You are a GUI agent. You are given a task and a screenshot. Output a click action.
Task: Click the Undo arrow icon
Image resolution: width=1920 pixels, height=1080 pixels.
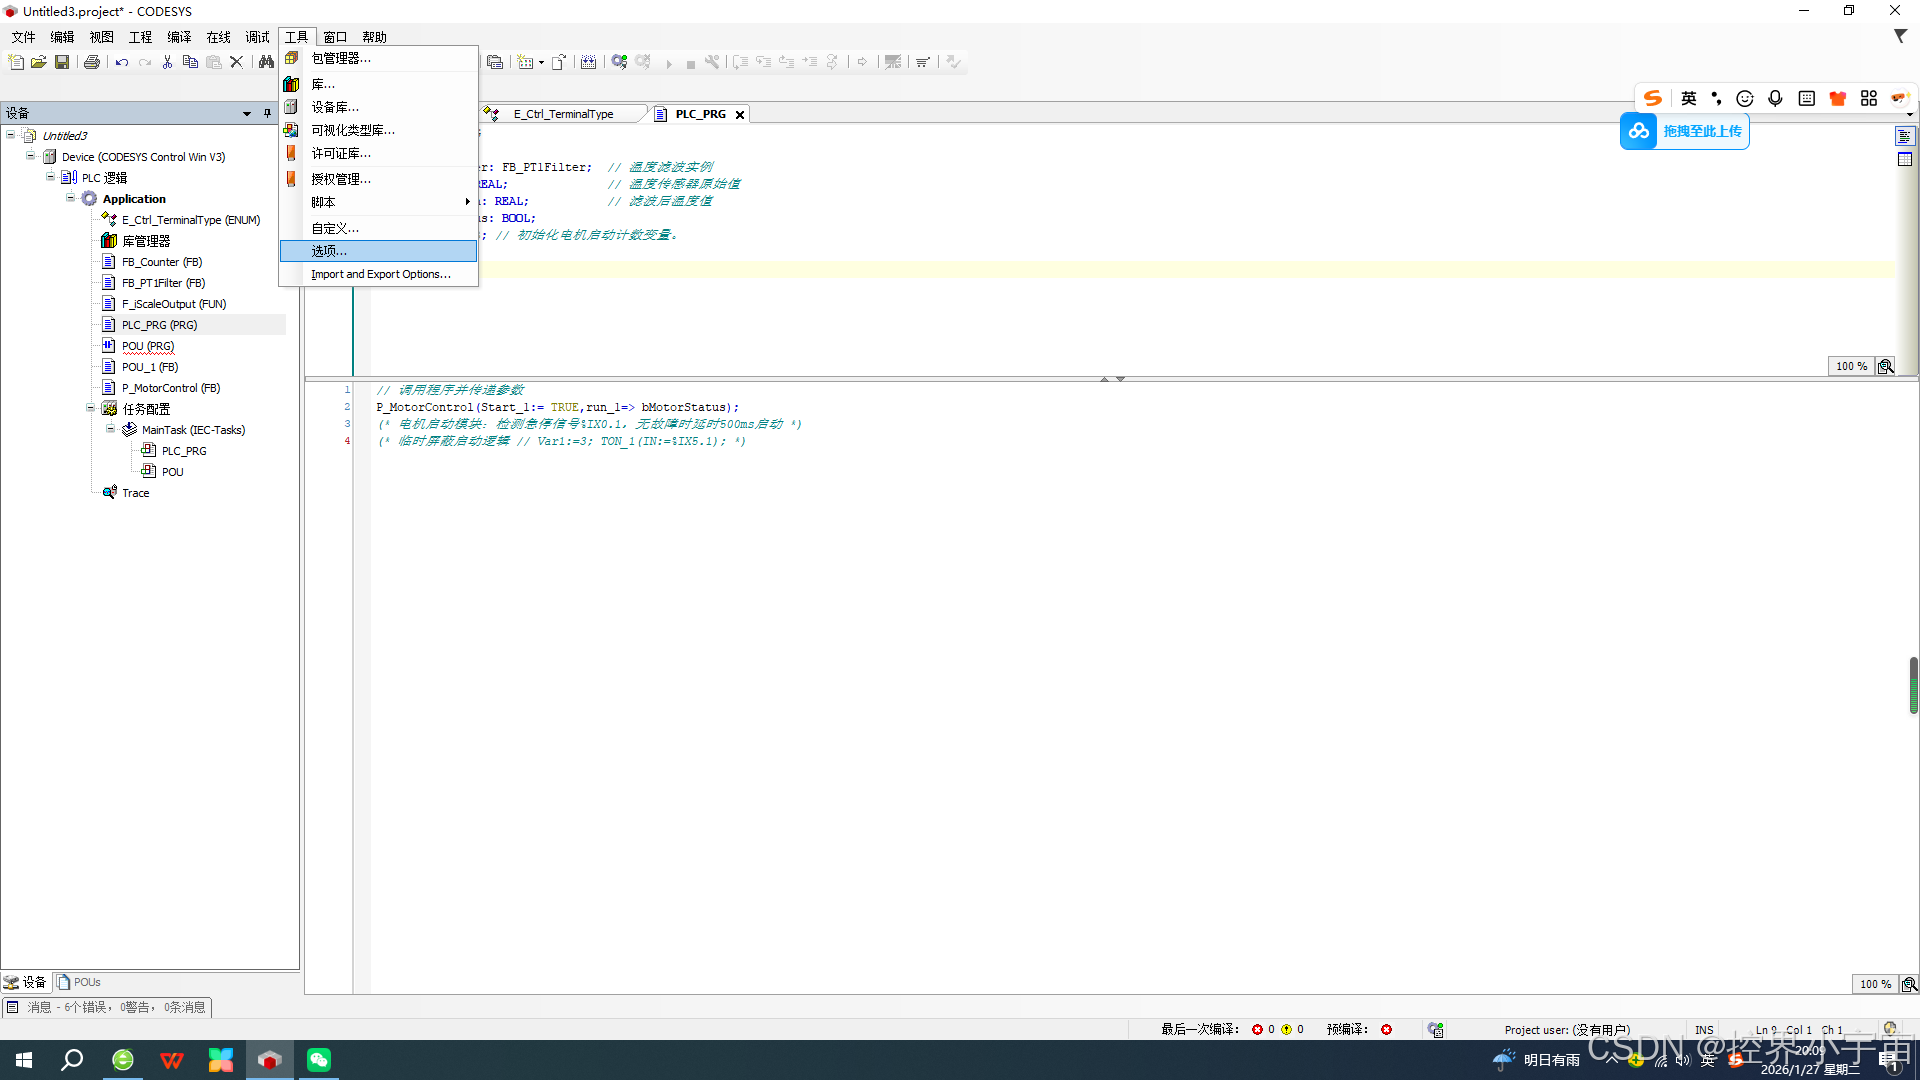[122, 62]
